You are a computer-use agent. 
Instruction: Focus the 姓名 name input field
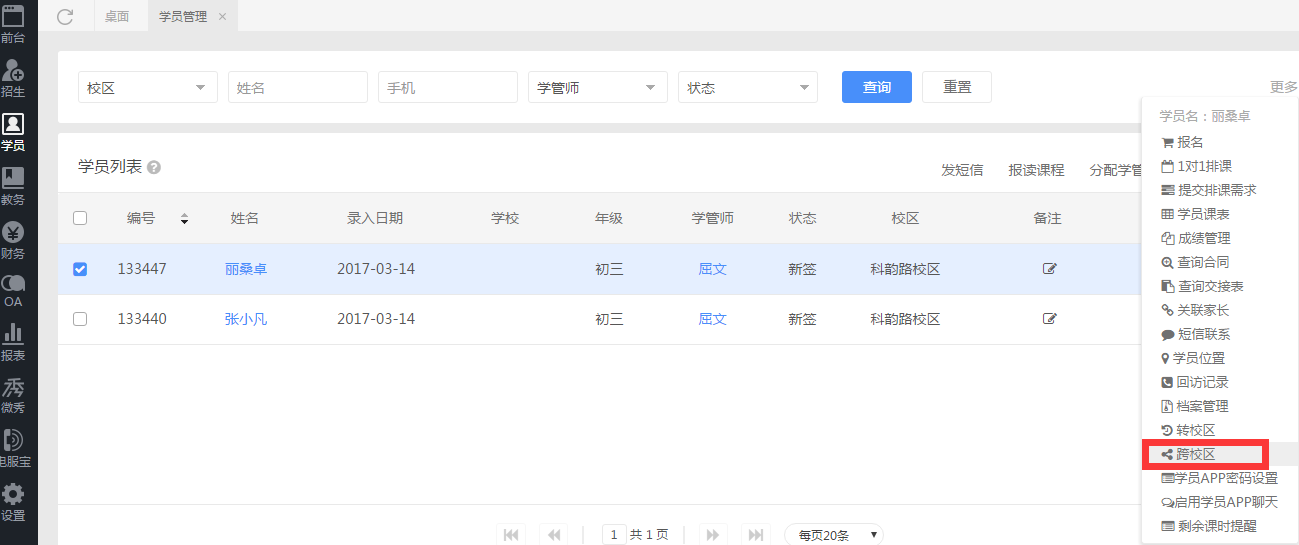coord(298,87)
